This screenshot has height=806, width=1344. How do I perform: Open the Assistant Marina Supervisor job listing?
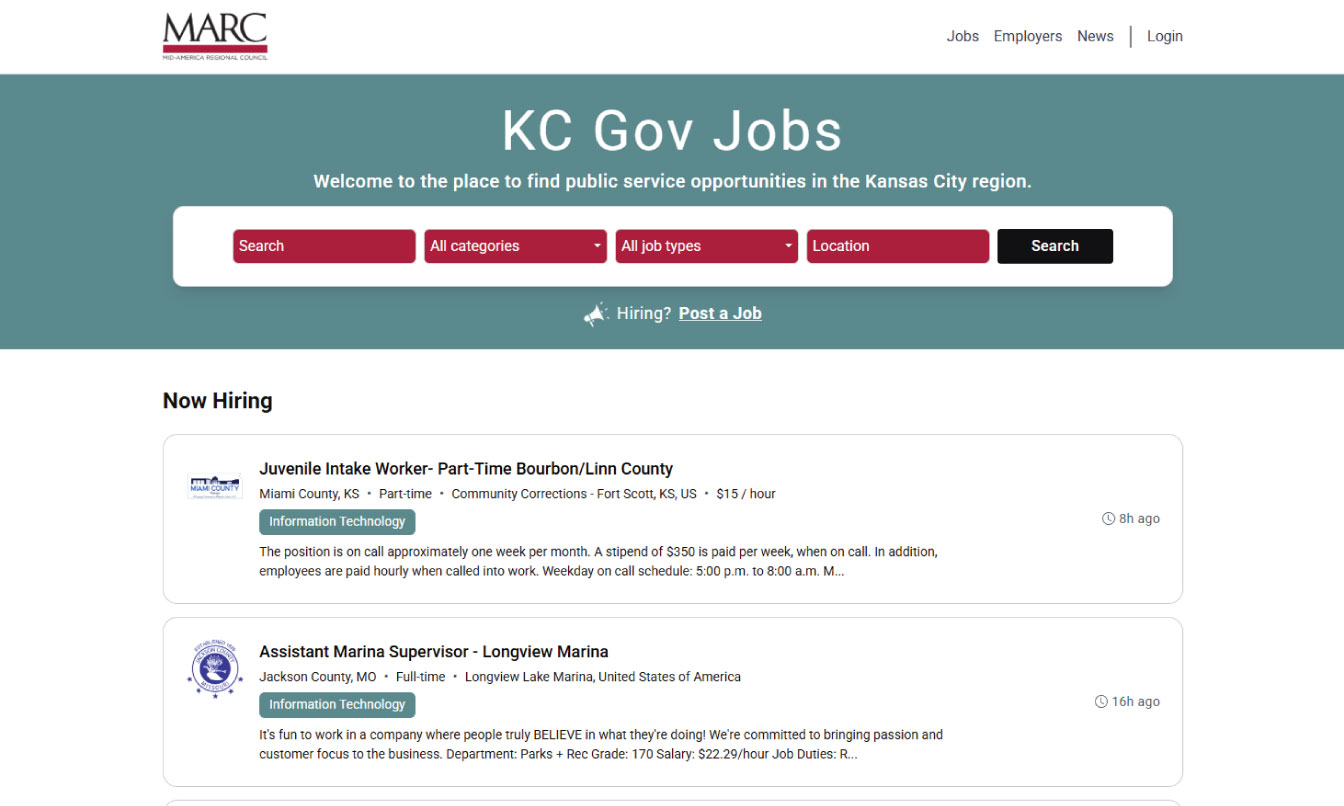click(434, 651)
